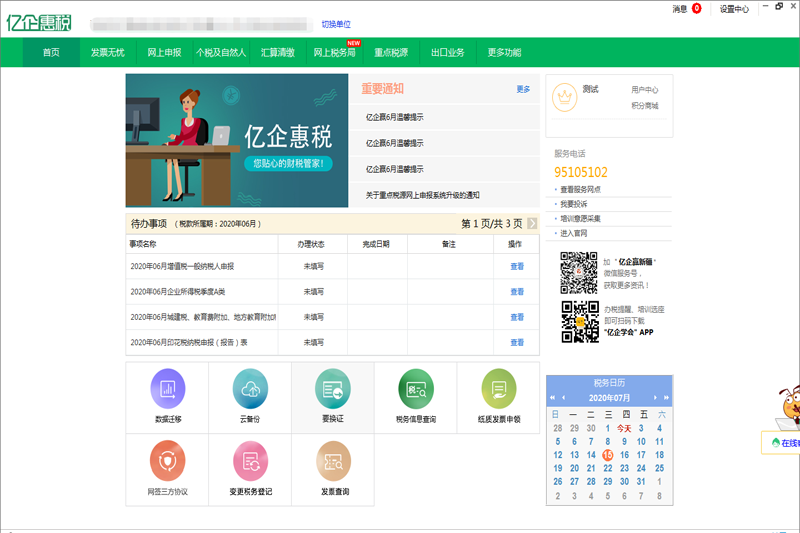This screenshot has width=800, height=533.
Task: Open the 关于重点税源网上申报系统升级的通知 notice
Action: 422,195
